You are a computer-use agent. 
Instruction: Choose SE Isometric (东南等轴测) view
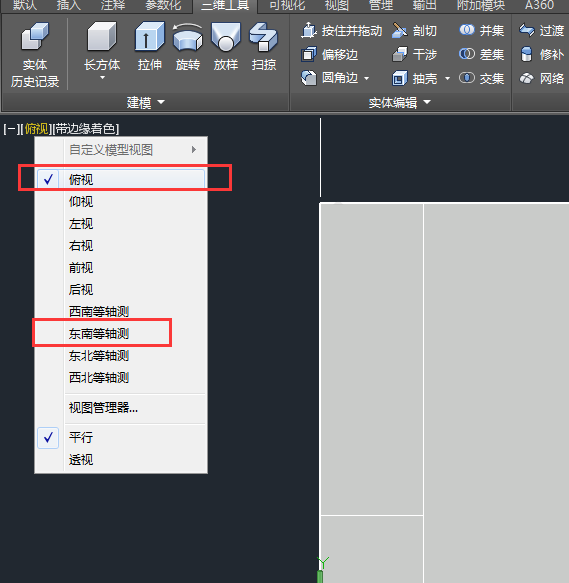tap(121, 334)
